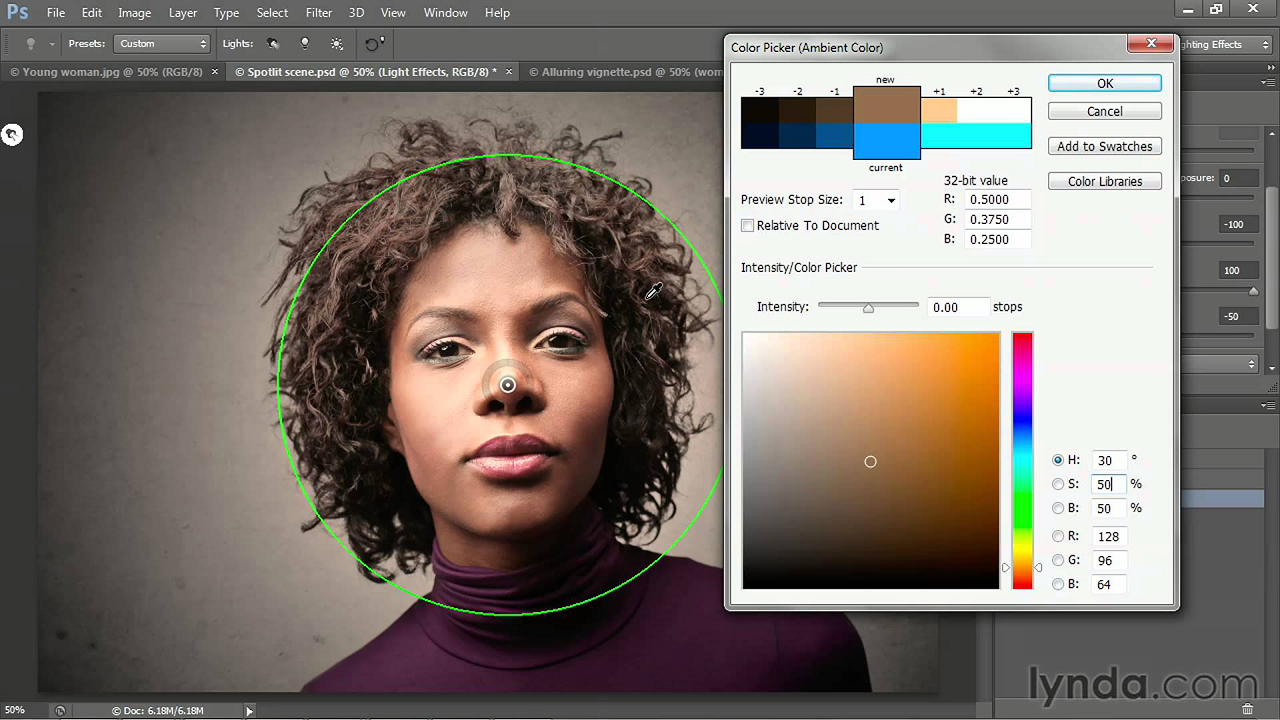Viewport: 1280px width, 720px height.
Task: Click the Add to Swatches button
Action: [x=1104, y=146]
